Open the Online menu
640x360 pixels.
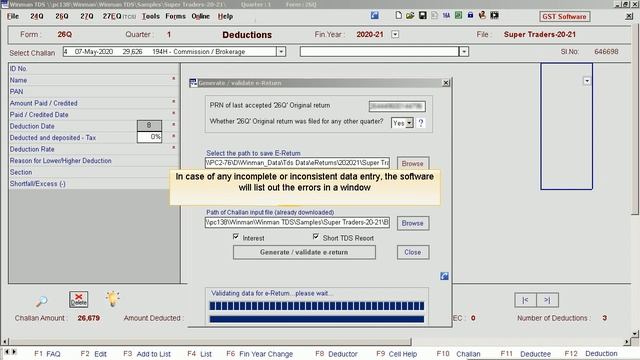(200, 16)
